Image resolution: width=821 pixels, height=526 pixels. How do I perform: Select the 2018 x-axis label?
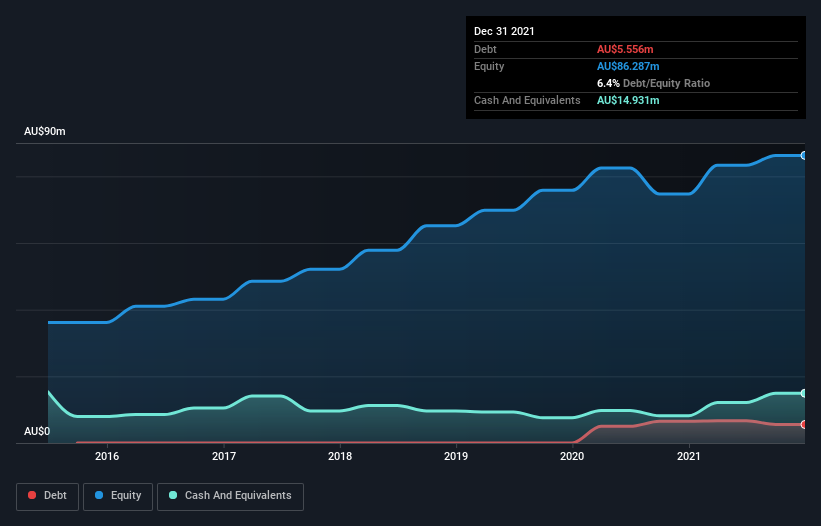pos(340,456)
